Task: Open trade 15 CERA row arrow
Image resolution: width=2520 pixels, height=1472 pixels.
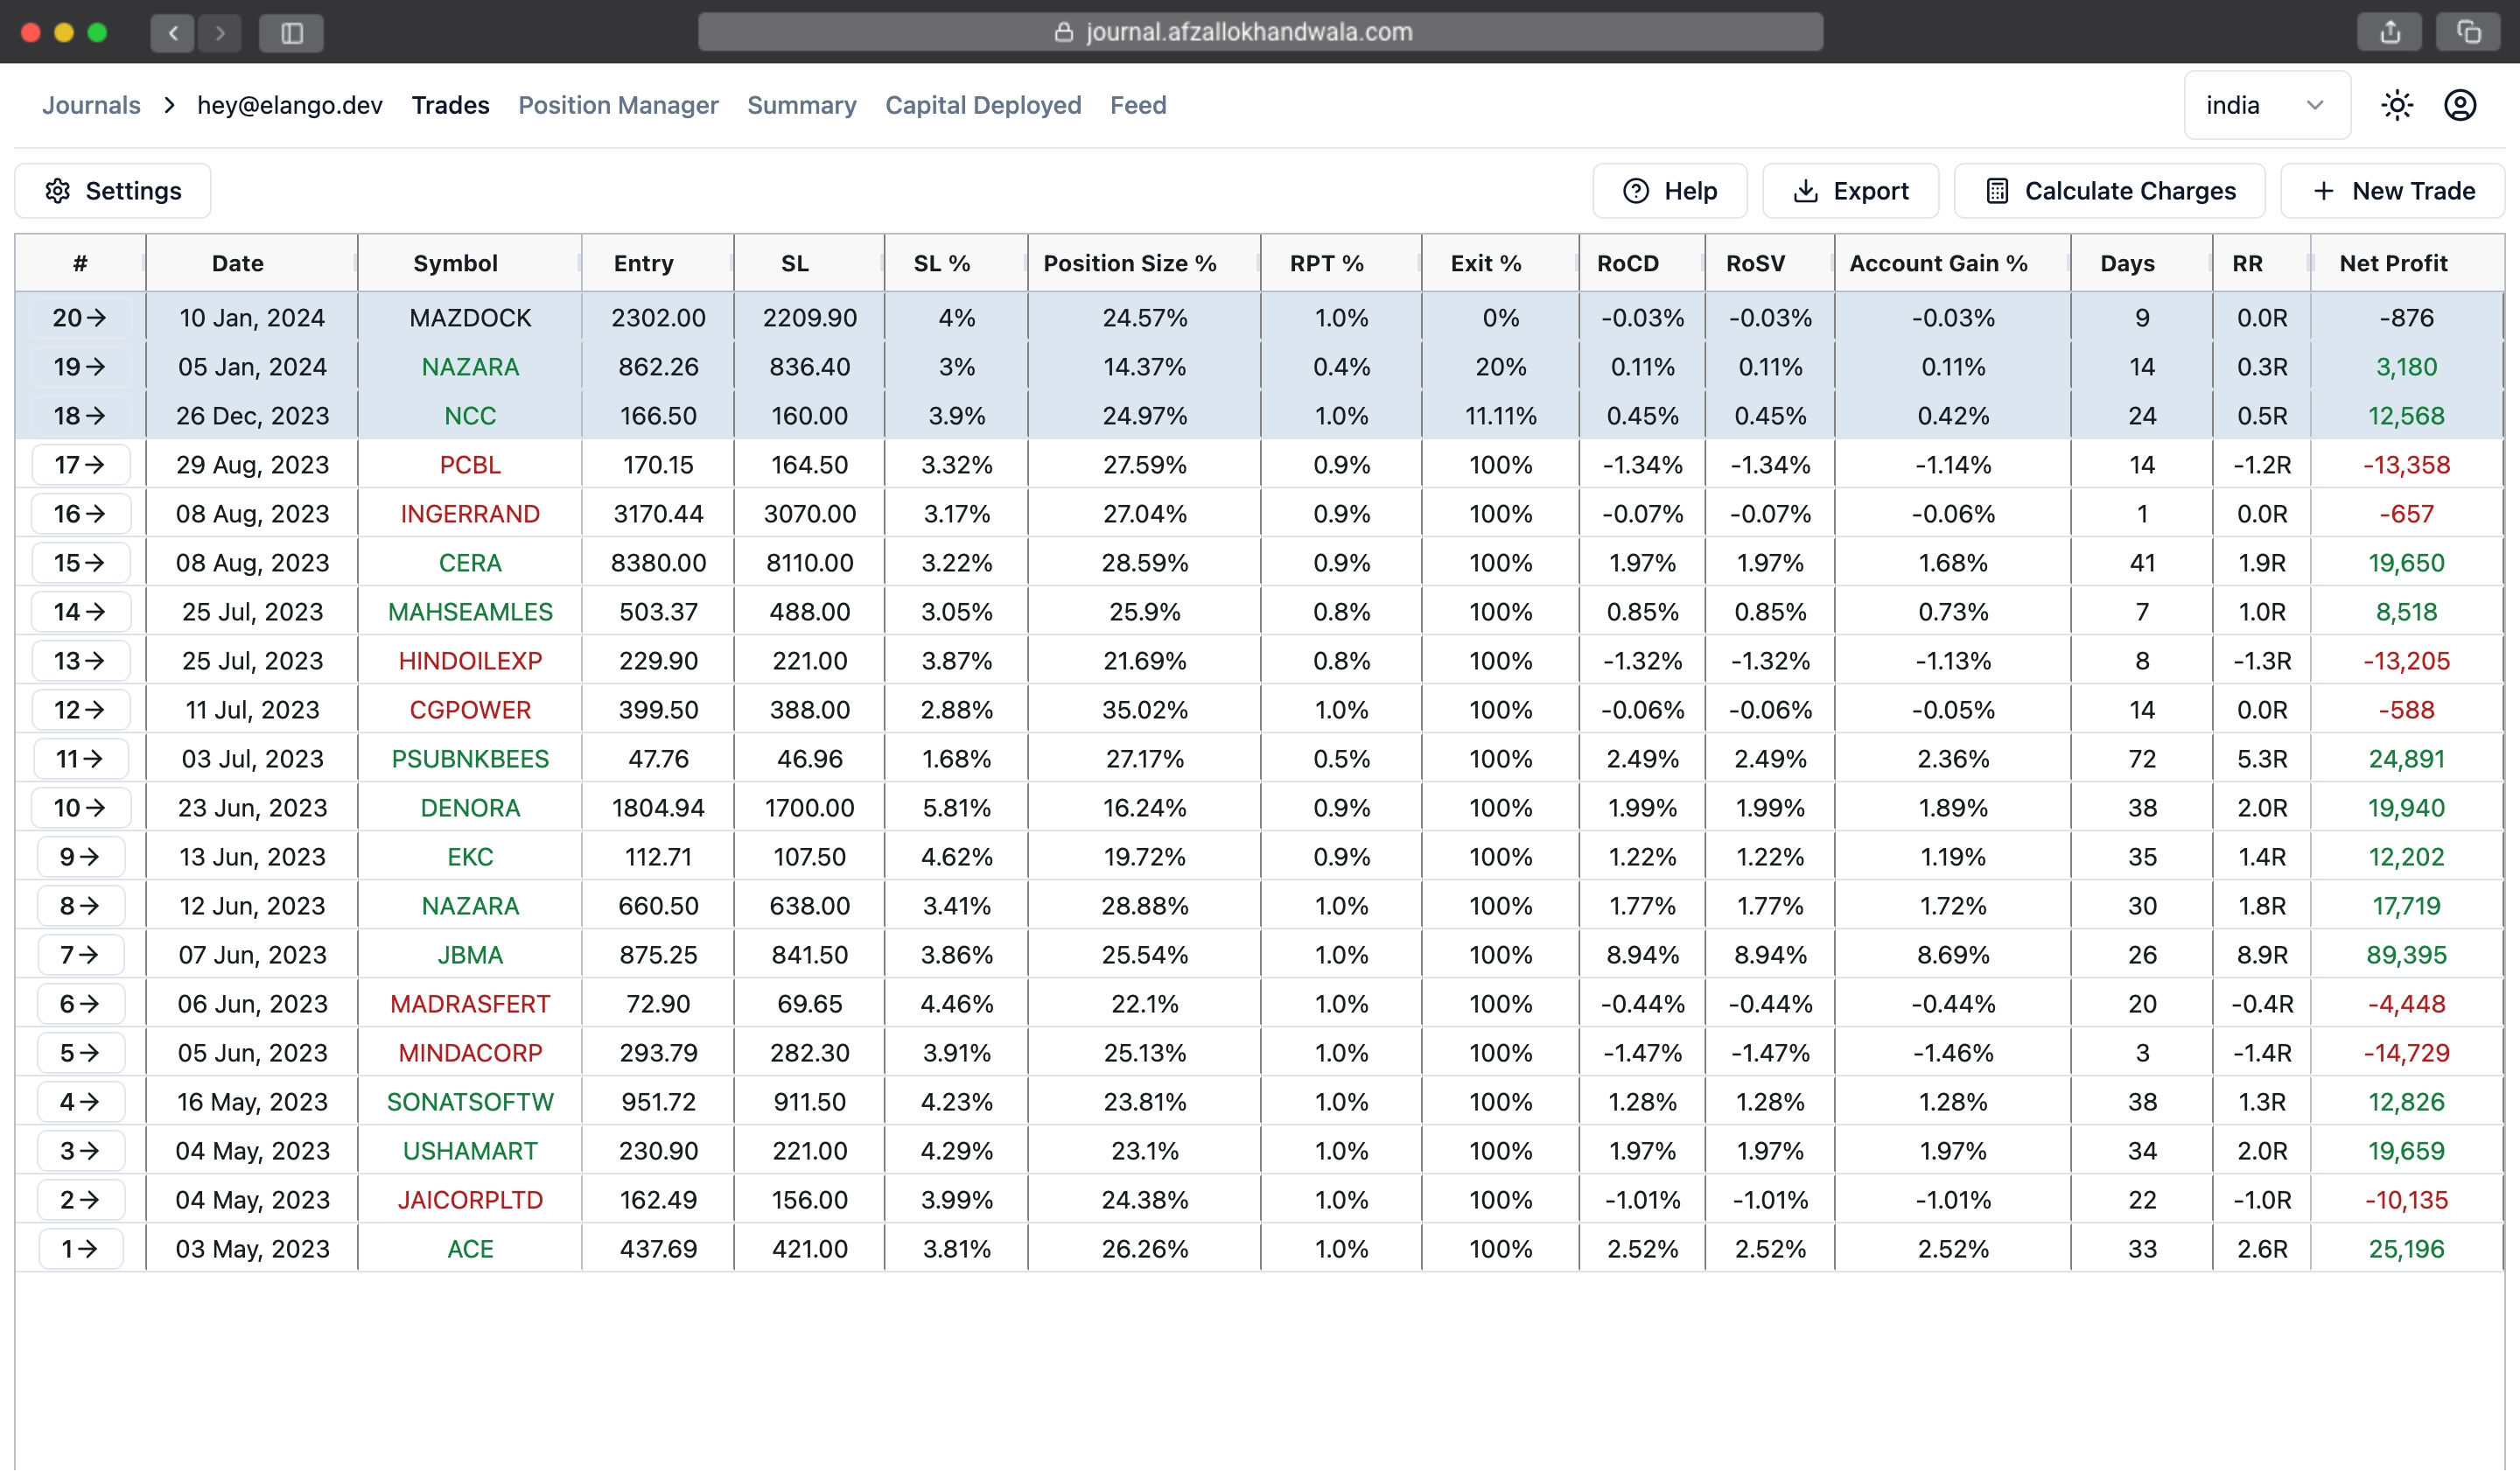Action: point(80,563)
